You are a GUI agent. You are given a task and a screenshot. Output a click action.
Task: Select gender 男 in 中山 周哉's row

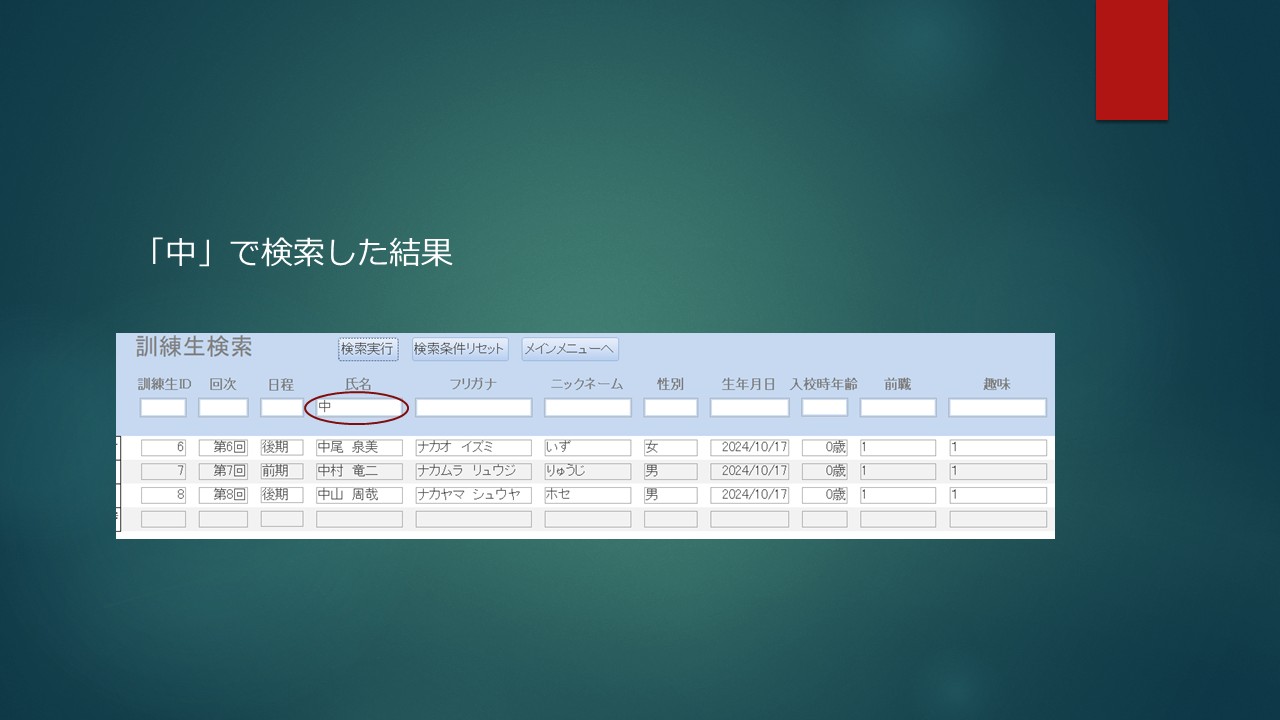pyautogui.click(x=671, y=495)
